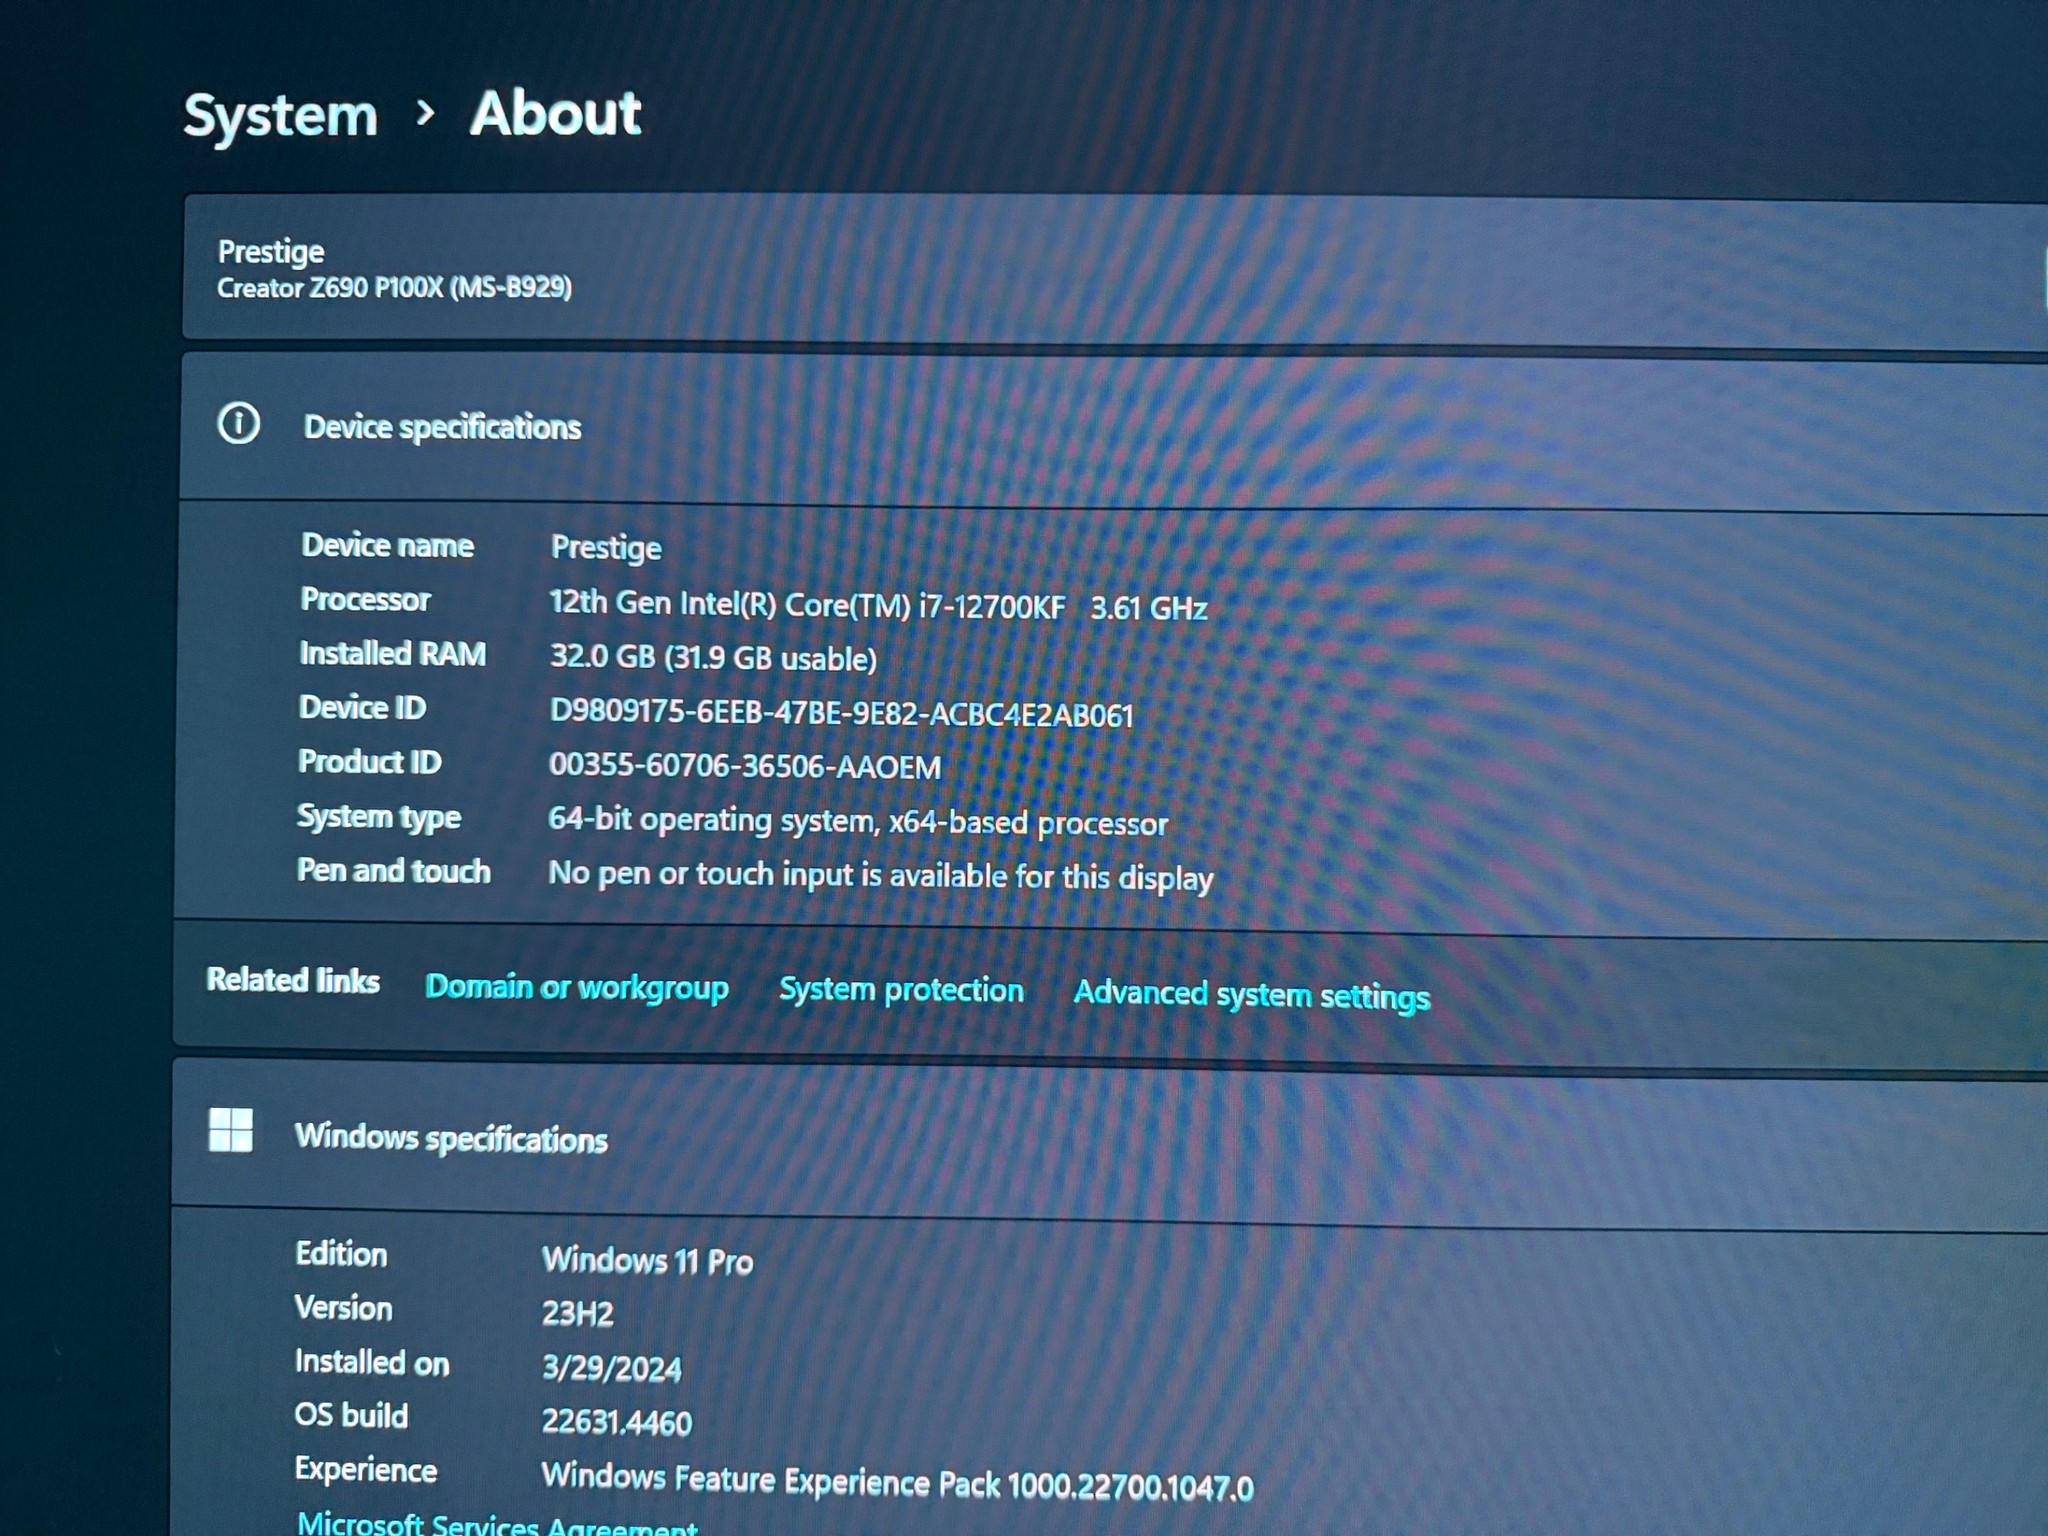Click the Windows logo icon near Windows specifications
The height and width of the screenshot is (1536, 2048).
click(230, 1131)
